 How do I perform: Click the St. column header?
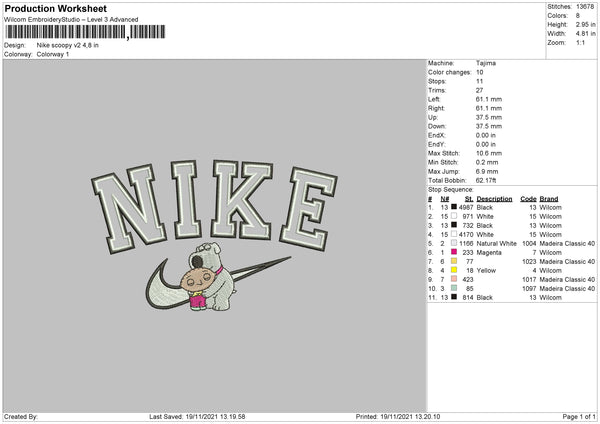pos(469,199)
